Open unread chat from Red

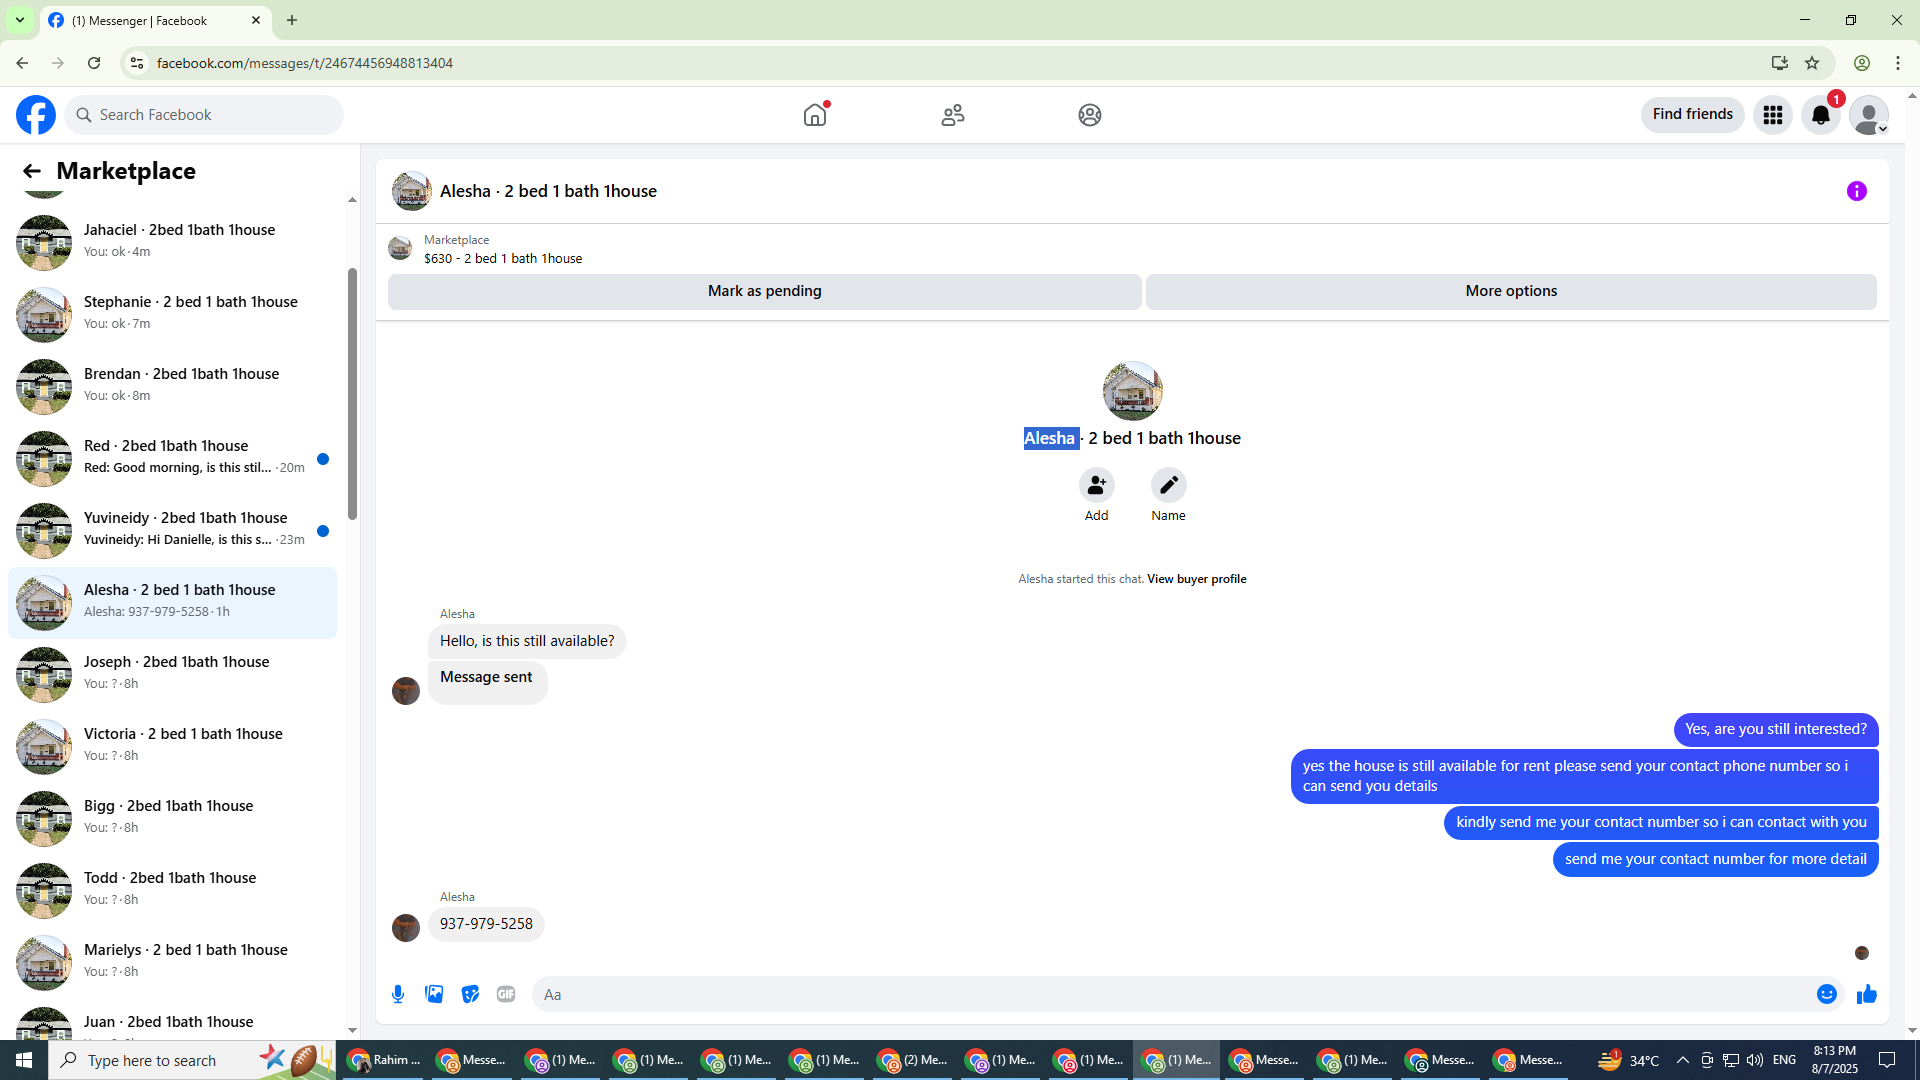coord(172,458)
